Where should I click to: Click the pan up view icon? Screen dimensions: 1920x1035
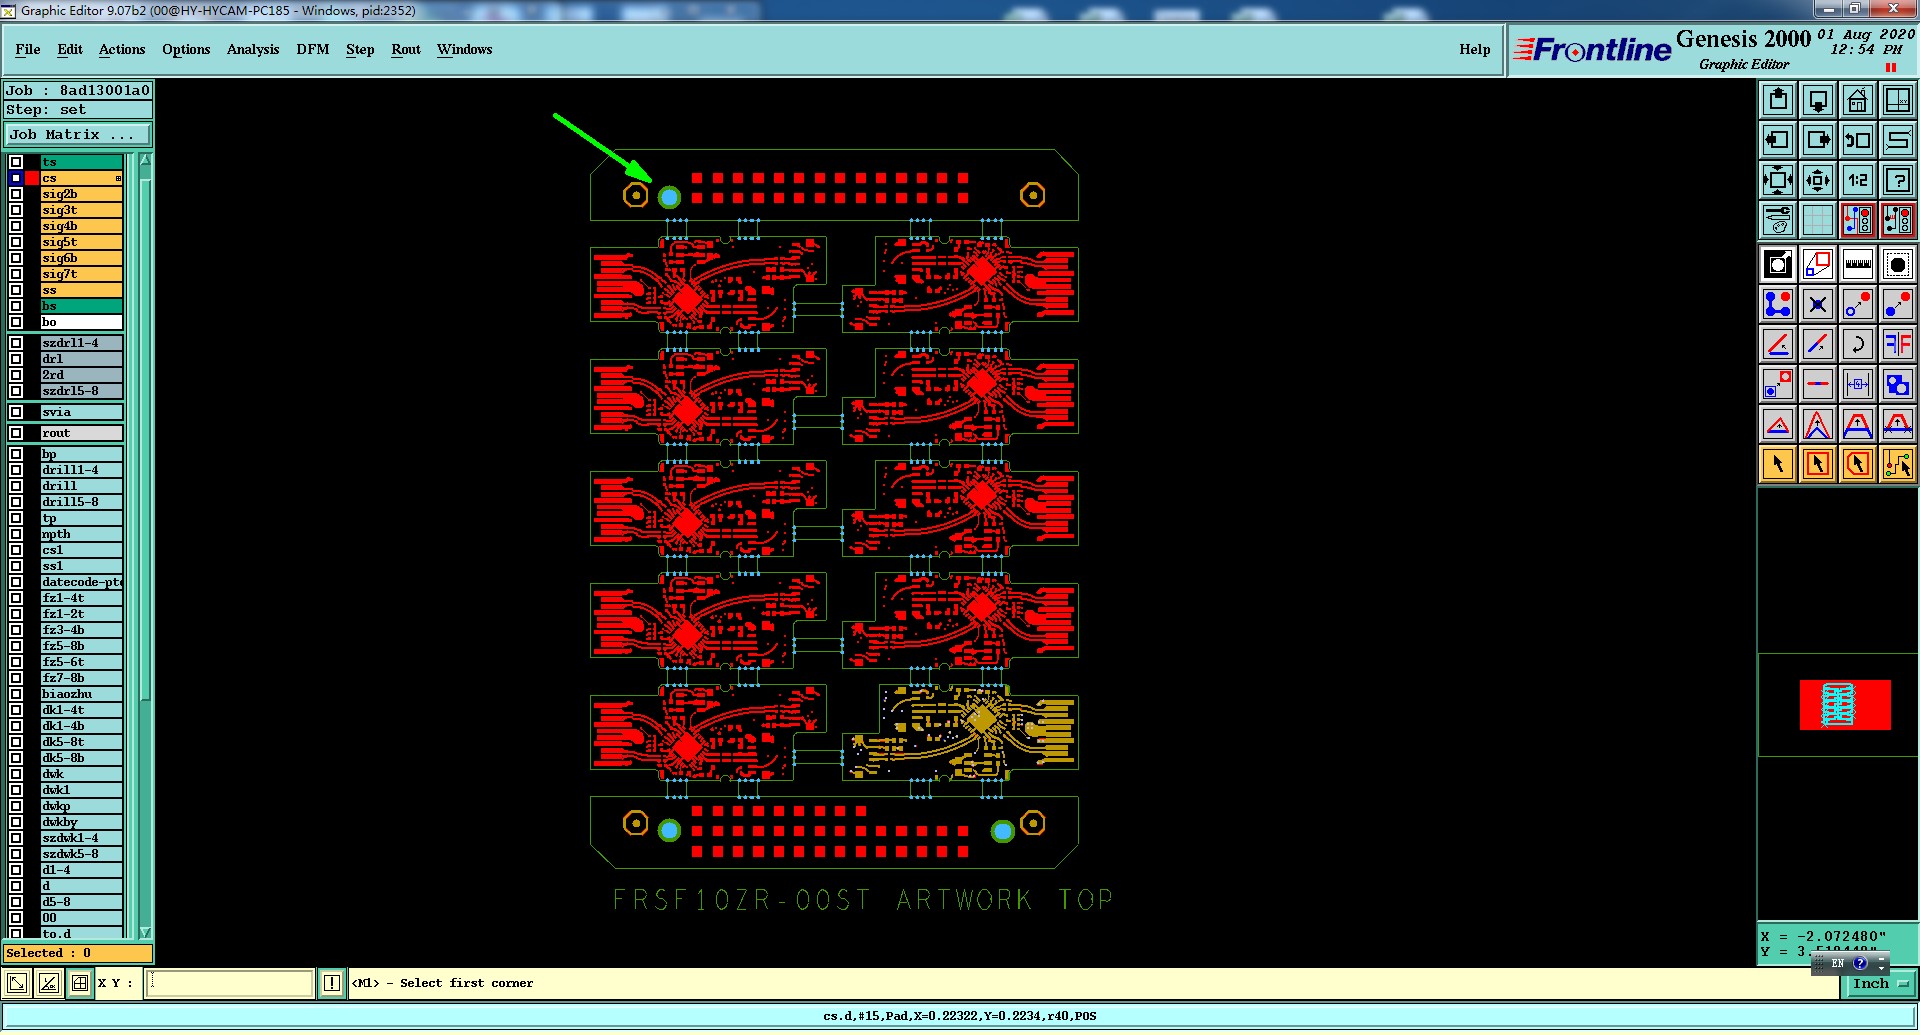pos(1778,100)
